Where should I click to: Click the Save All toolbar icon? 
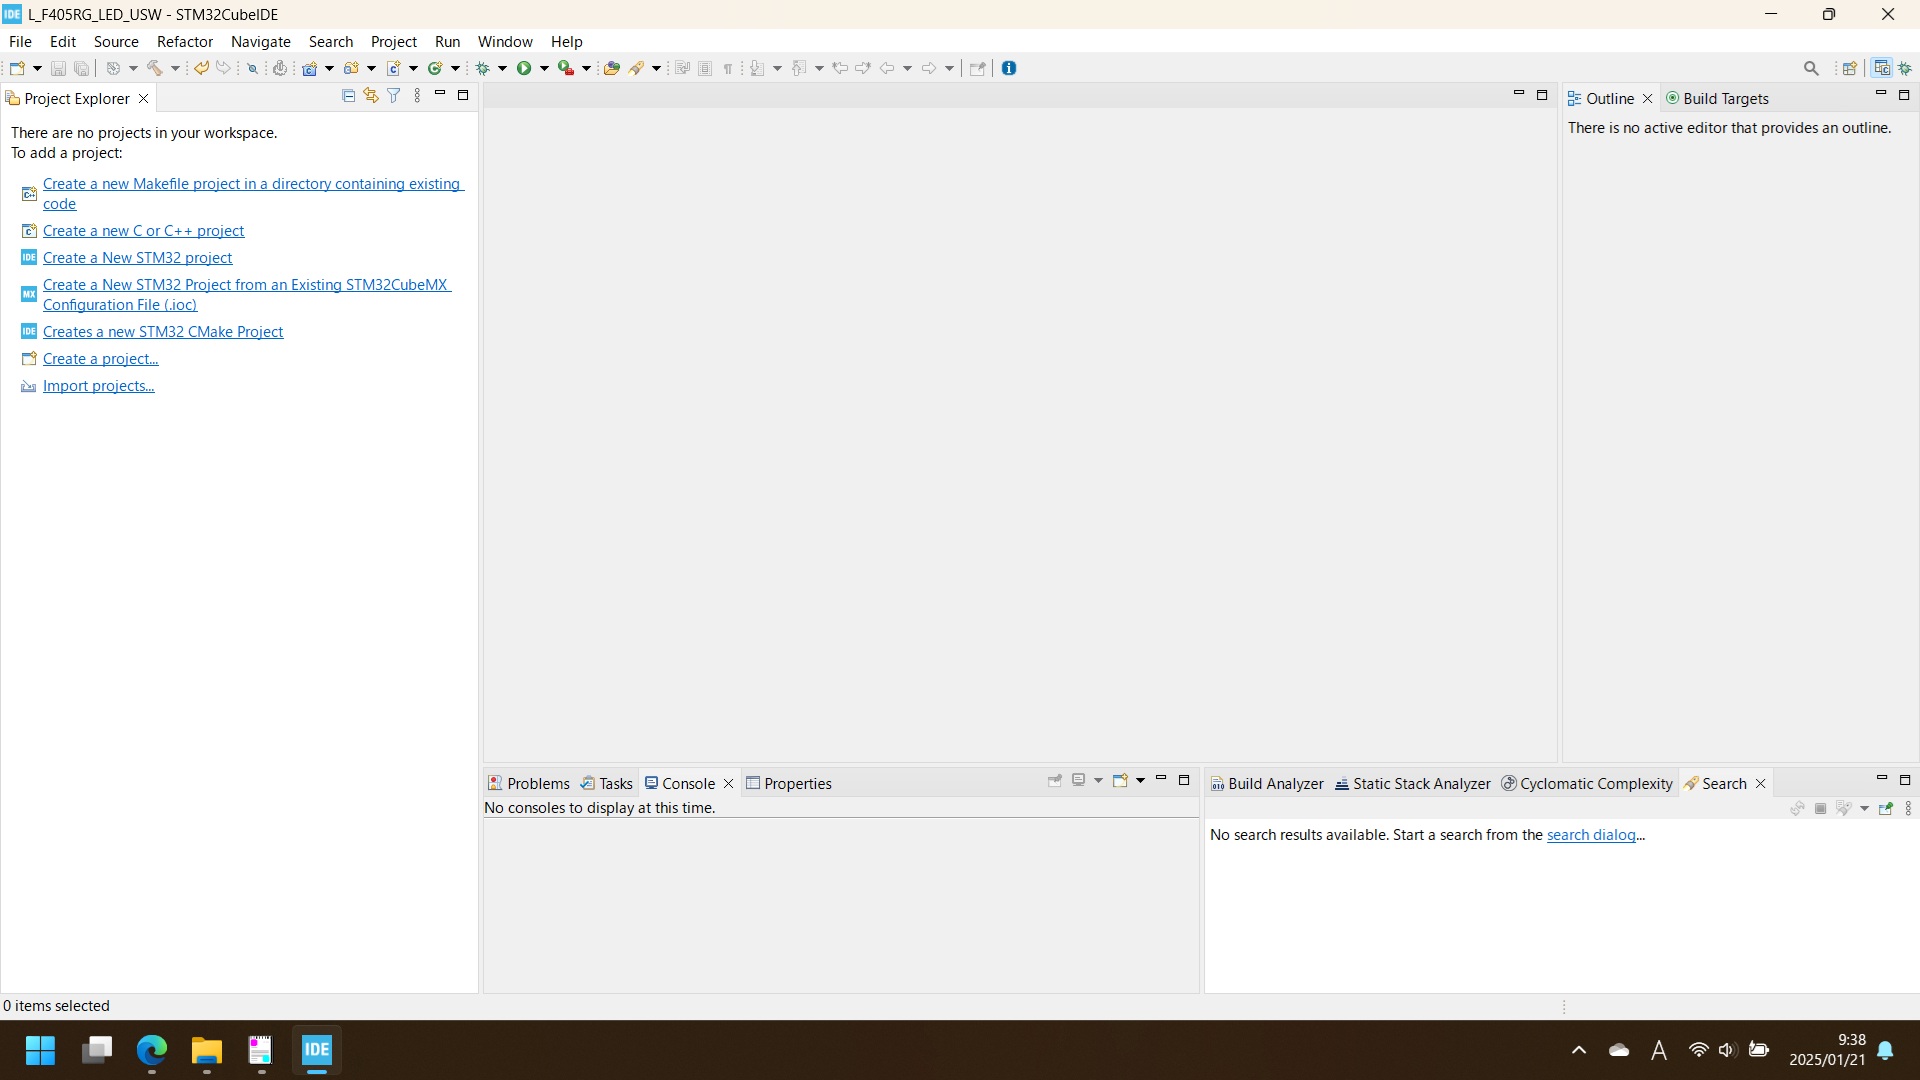(x=82, y=68)
